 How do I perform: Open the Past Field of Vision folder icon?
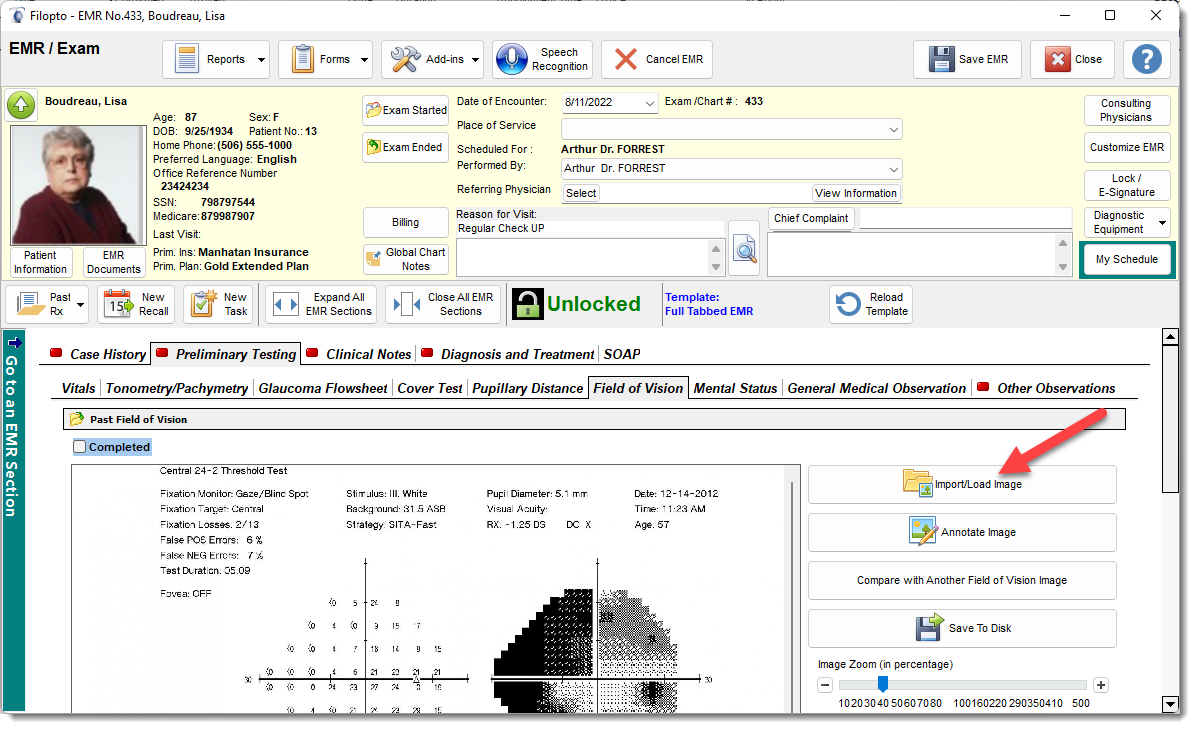(76, 419)
